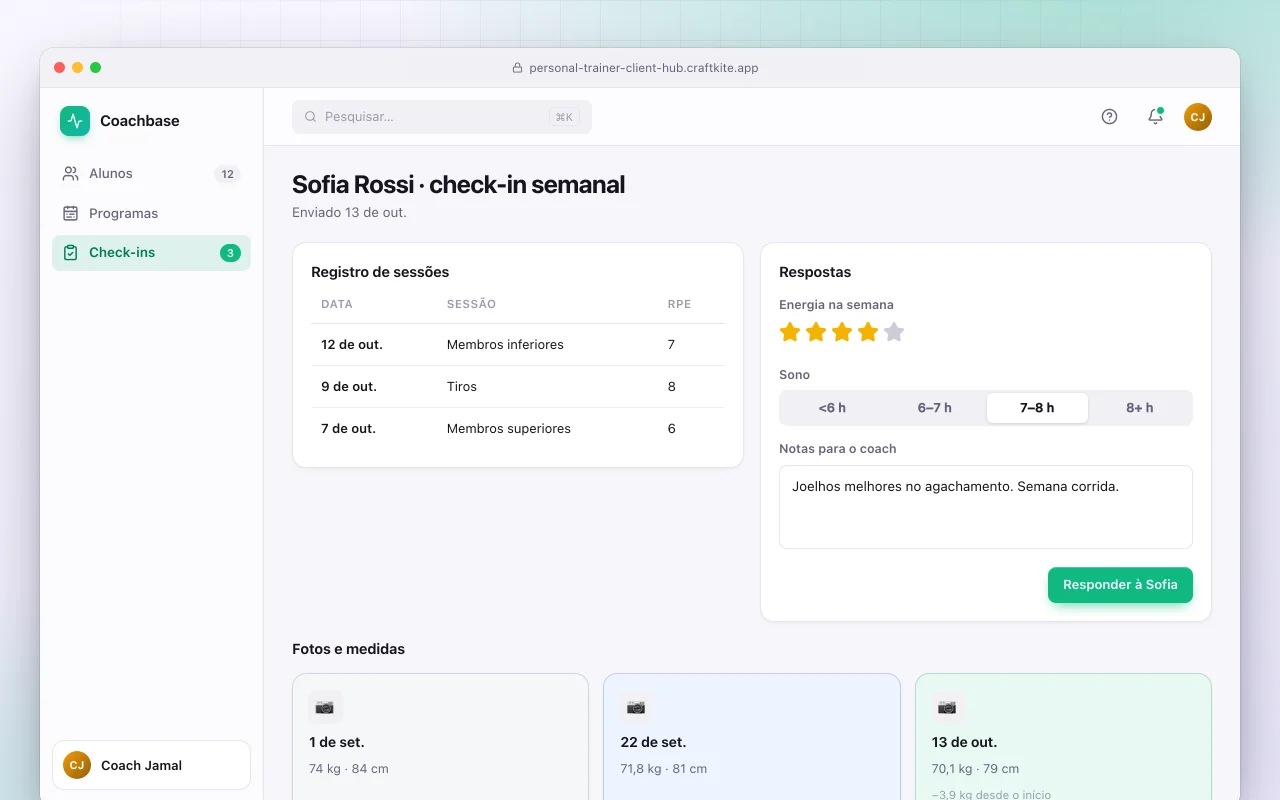
Task: Click the search magnifier icon
Action: click(311, 117)
